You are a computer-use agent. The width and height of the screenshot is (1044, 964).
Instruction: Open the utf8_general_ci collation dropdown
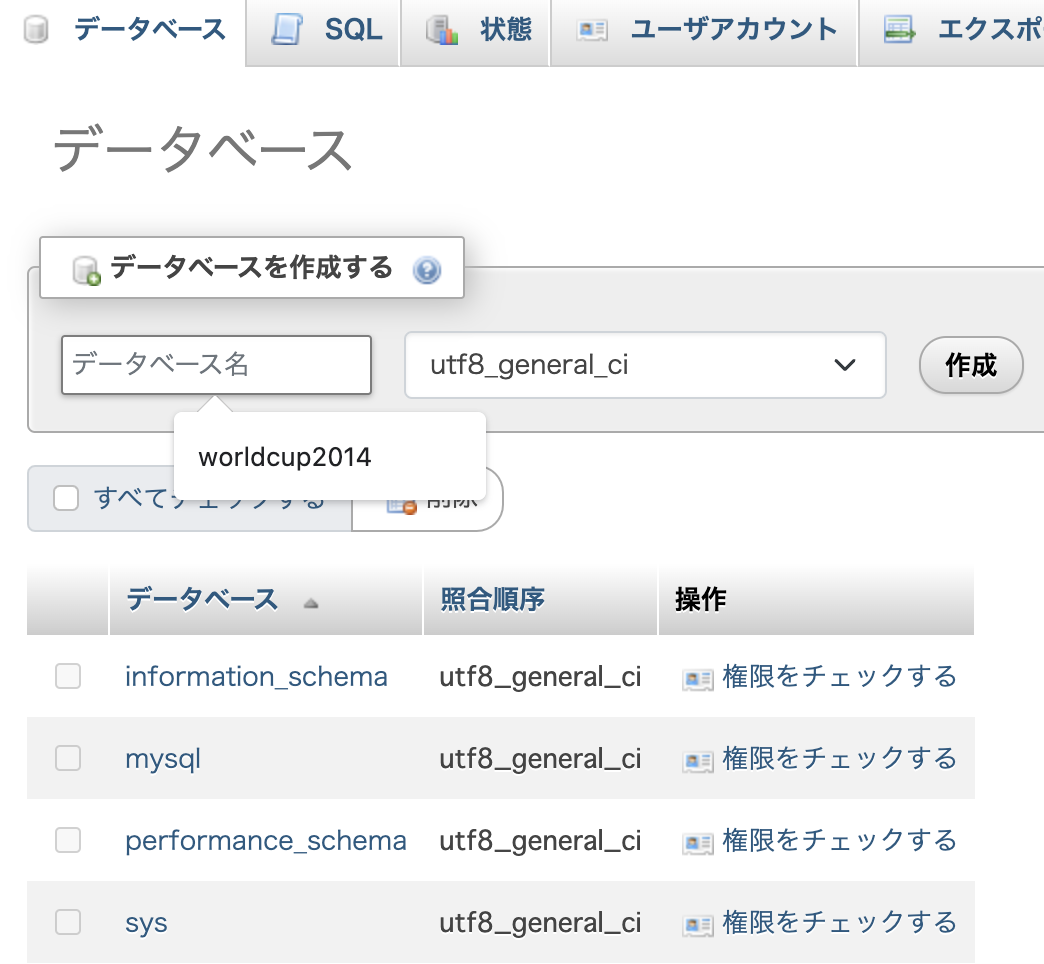[x=645, y=365]
